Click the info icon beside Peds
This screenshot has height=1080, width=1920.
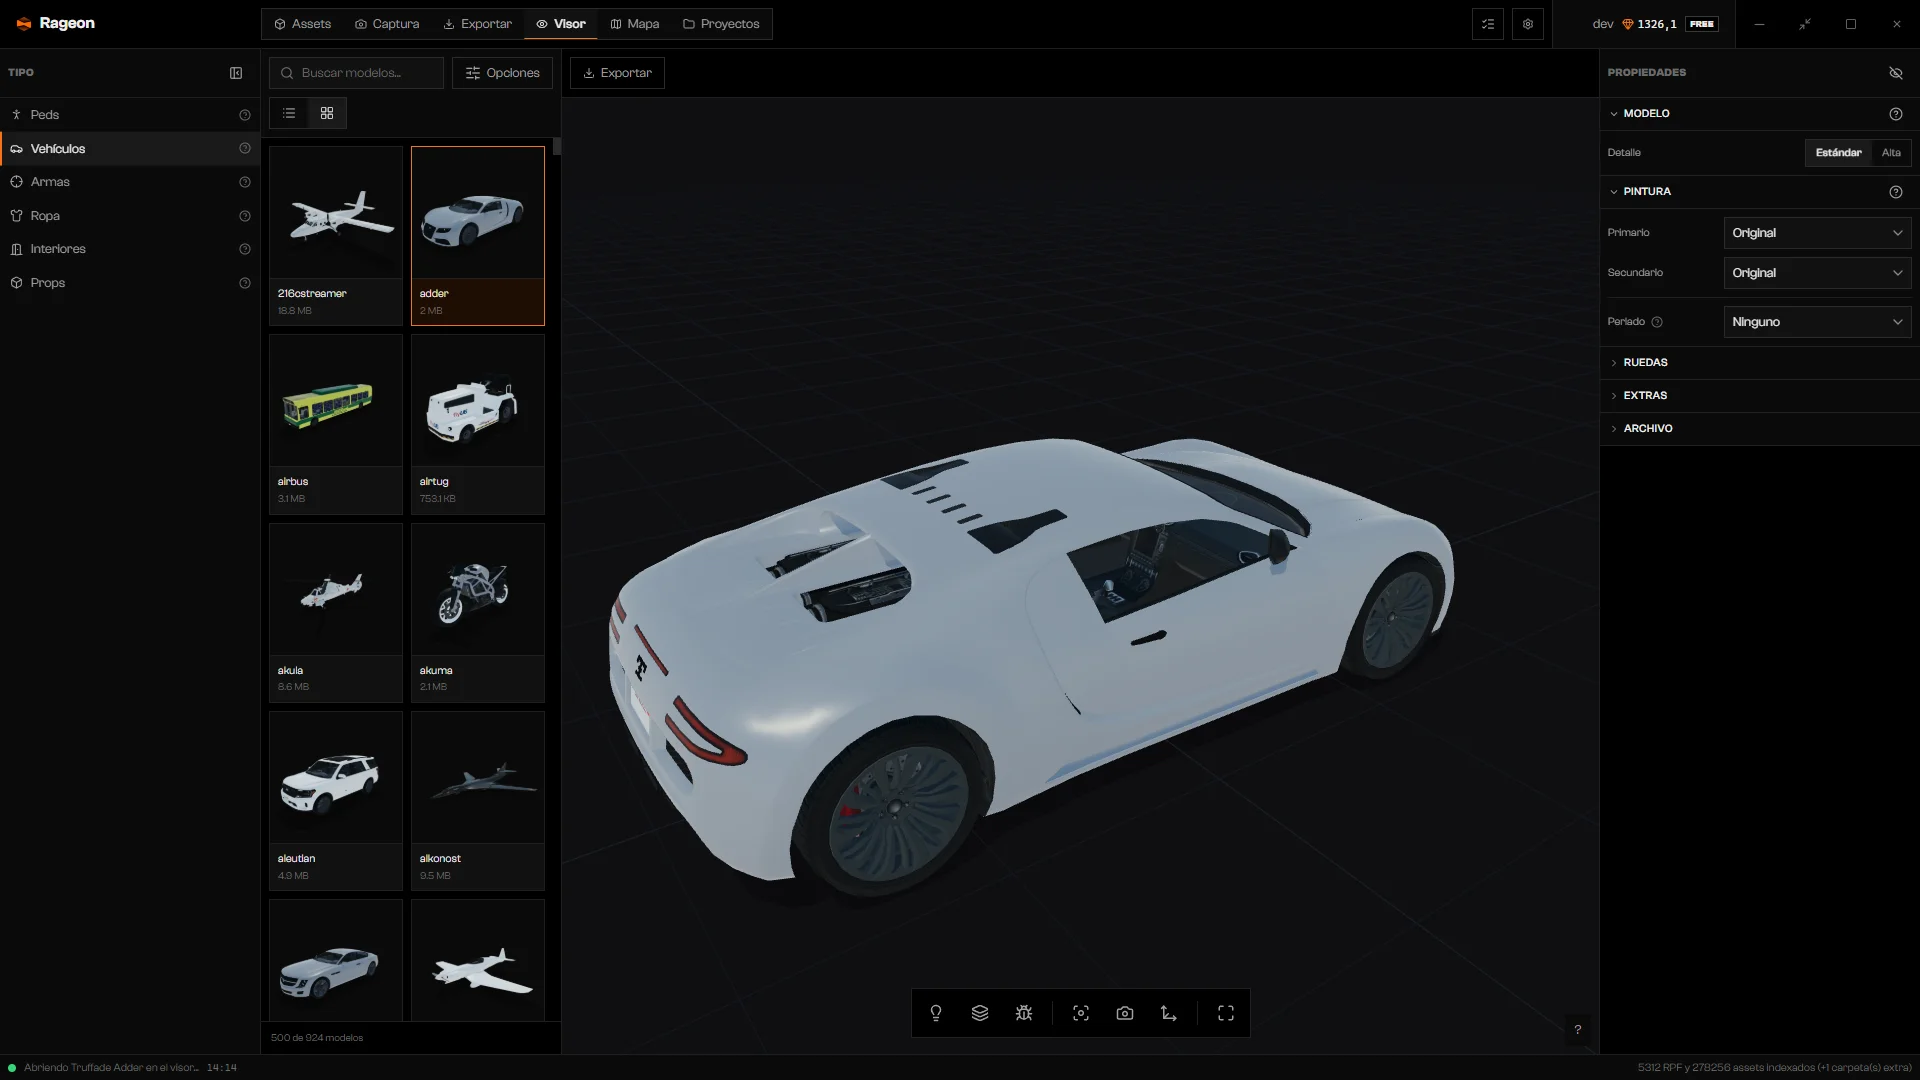pyautogui.click(x=245, y=115)
